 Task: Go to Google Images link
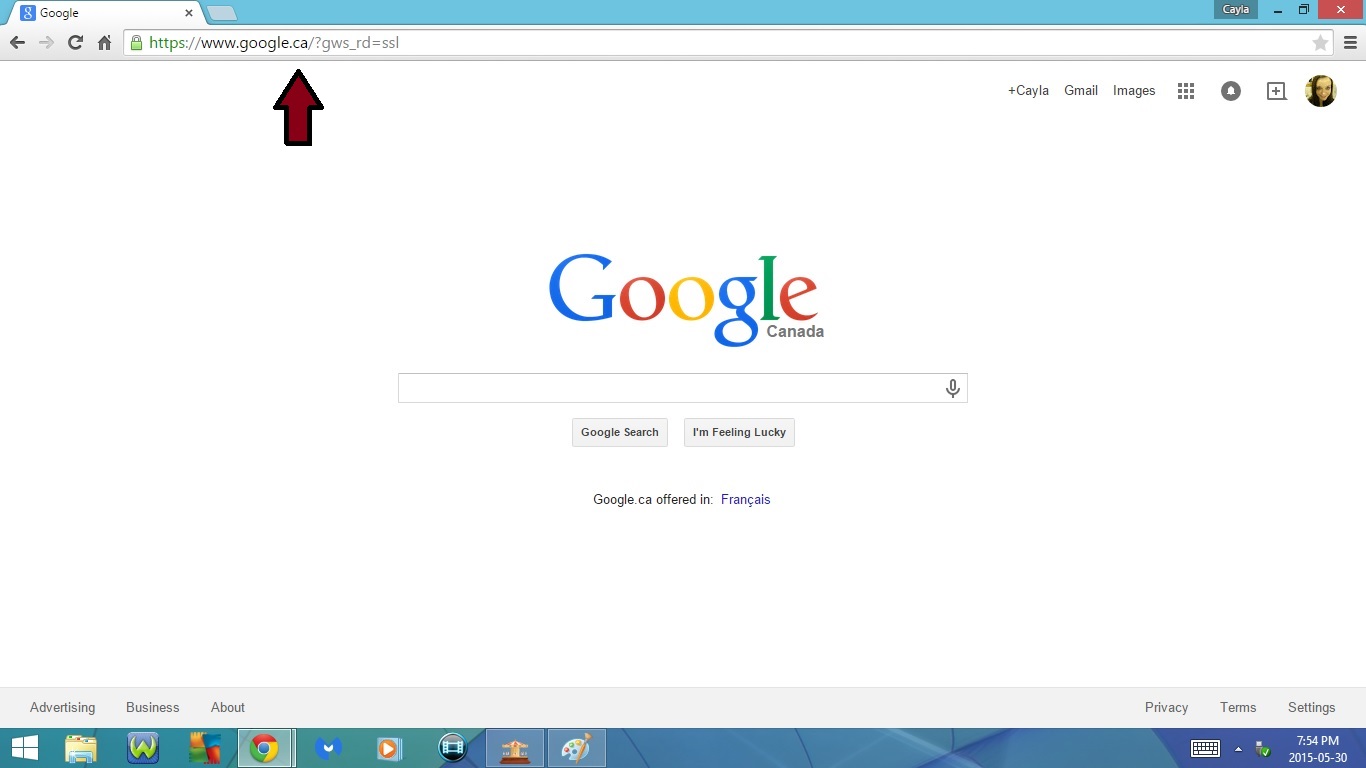(1134, 90)
